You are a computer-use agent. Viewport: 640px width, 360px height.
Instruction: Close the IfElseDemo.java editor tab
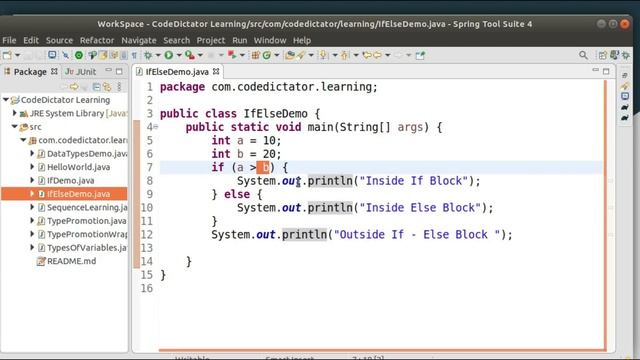point(216,71)
